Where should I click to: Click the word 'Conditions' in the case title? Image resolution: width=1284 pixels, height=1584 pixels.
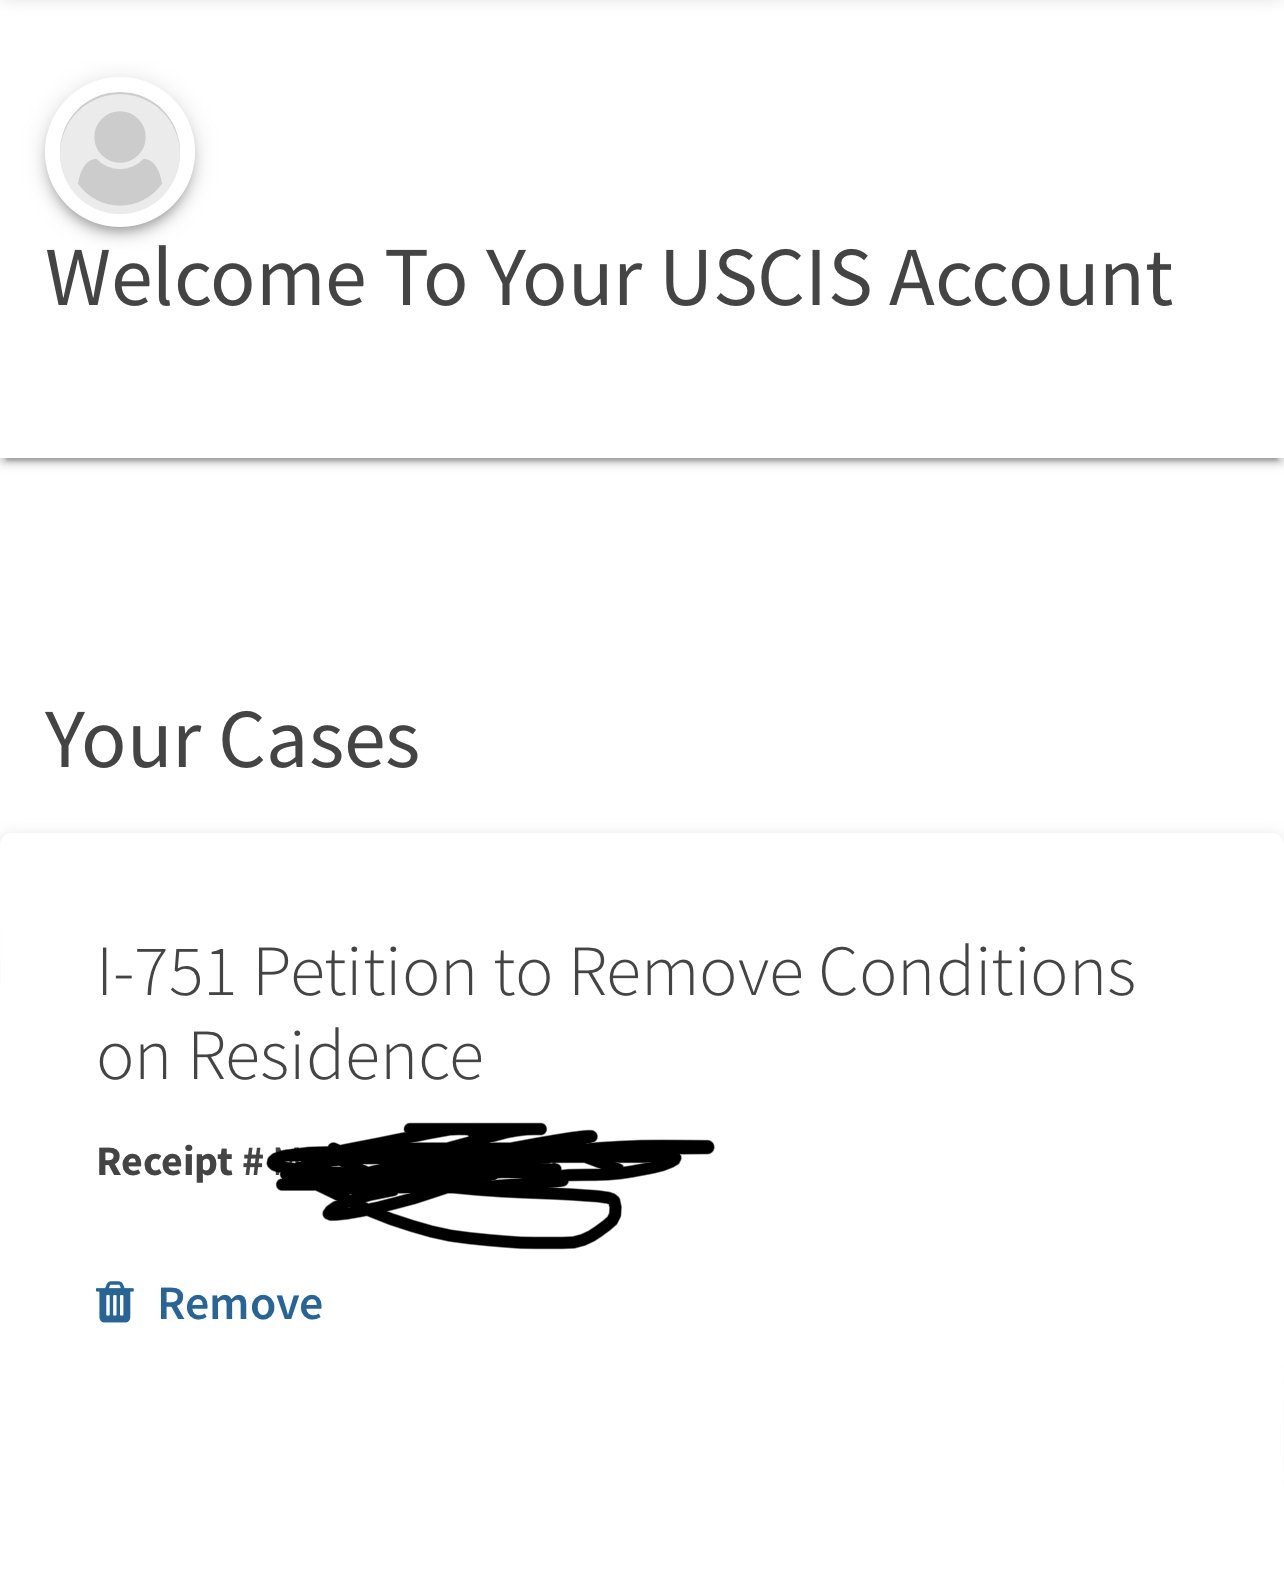(x=977, y=971)
